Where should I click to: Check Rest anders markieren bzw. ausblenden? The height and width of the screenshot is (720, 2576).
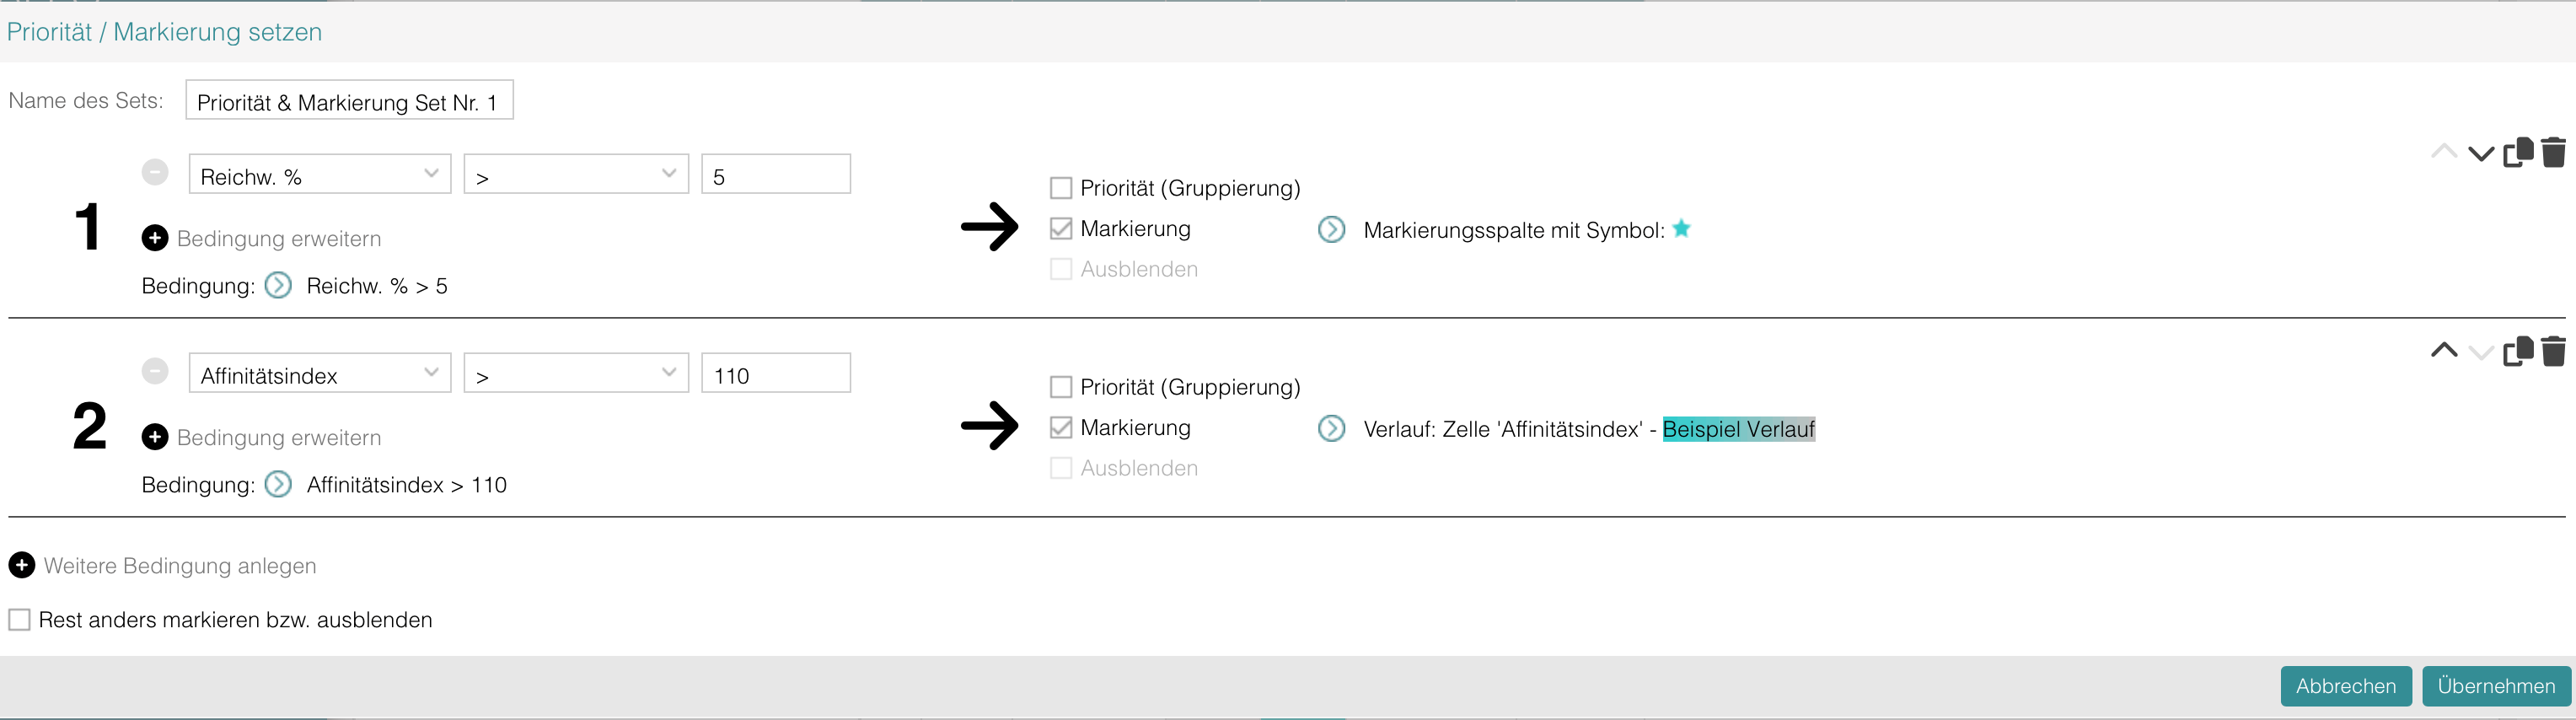pyautogui.click(x=20, y=619)
